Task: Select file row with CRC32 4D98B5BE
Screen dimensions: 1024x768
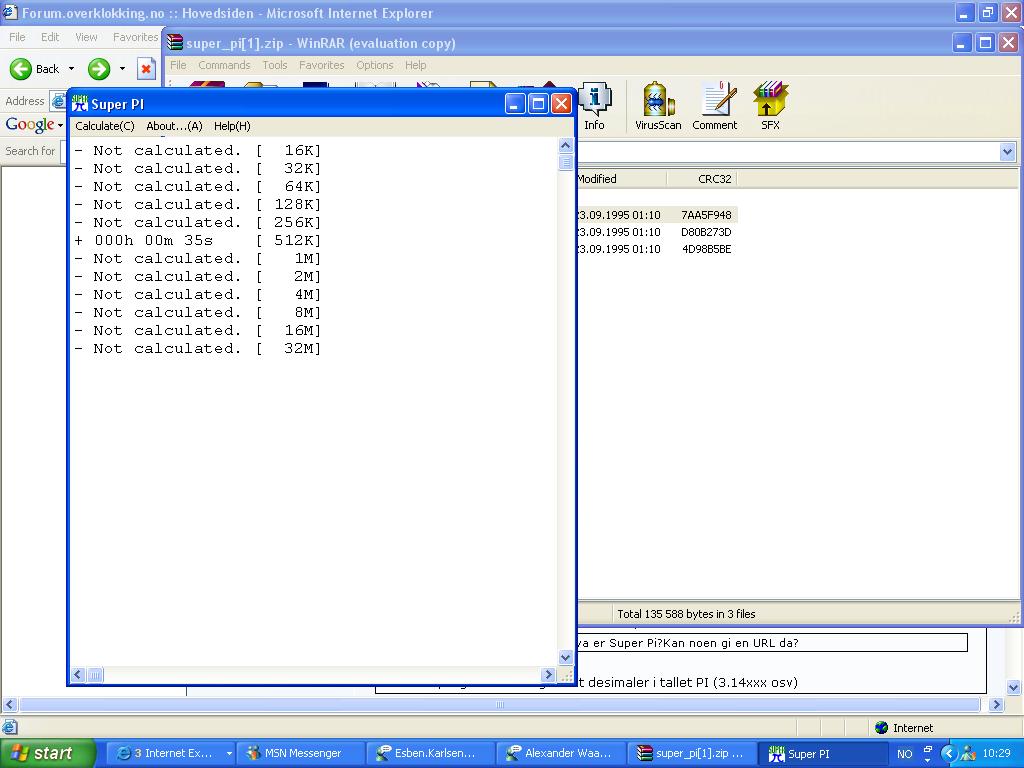Action: (x=656, y=249)
